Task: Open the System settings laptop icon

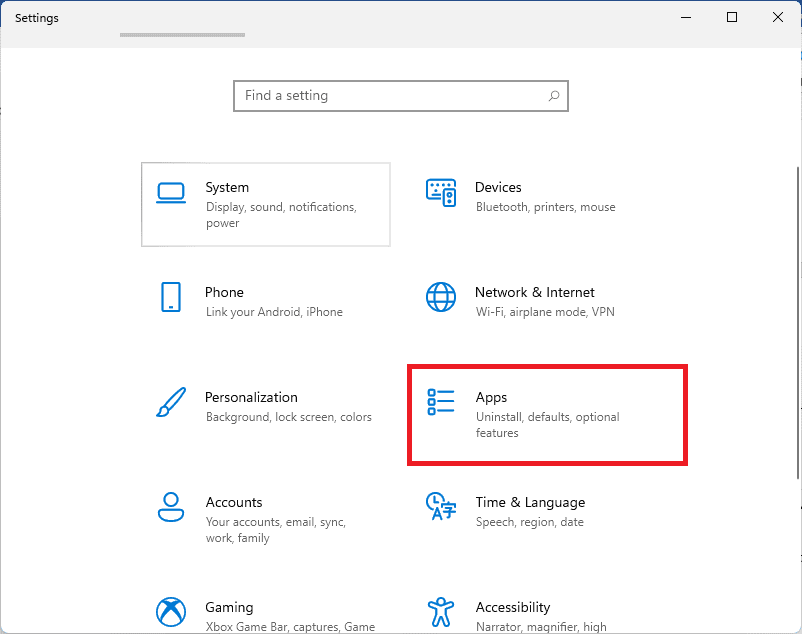Action: click(171, 193)
